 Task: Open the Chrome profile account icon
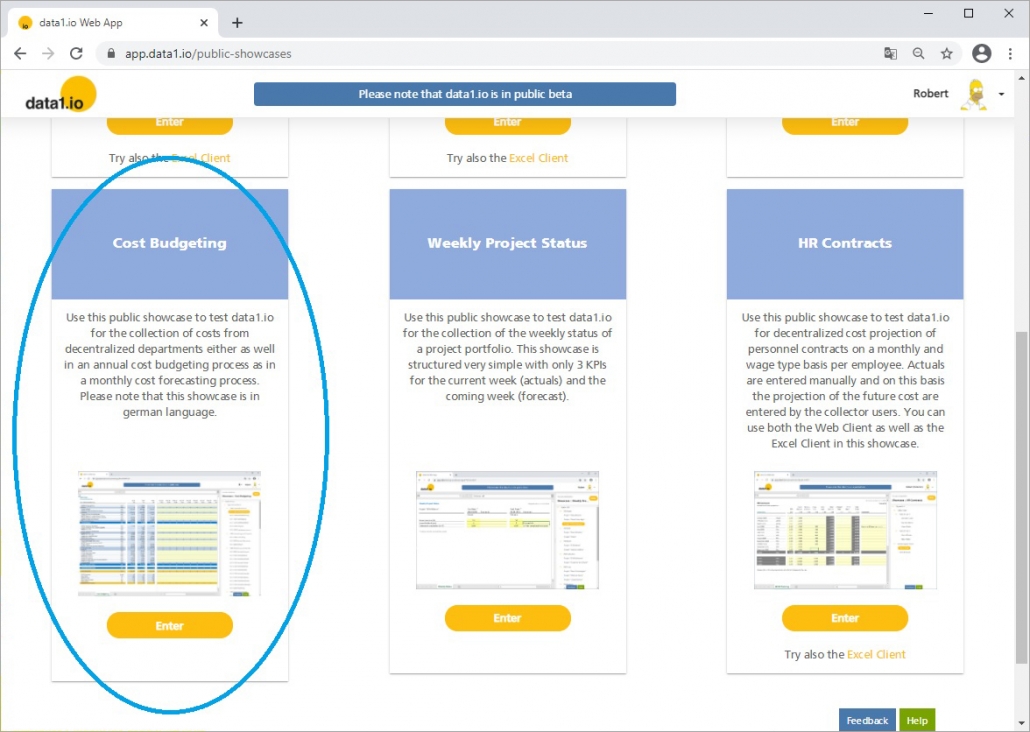[981, 54]
